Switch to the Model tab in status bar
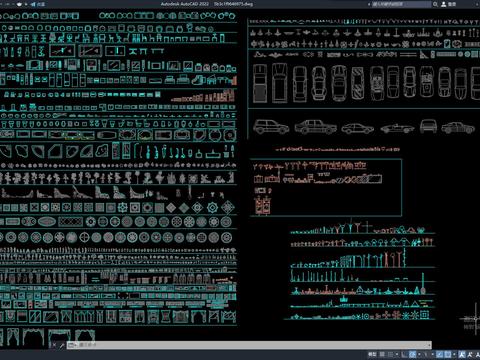 click(372, 354)
